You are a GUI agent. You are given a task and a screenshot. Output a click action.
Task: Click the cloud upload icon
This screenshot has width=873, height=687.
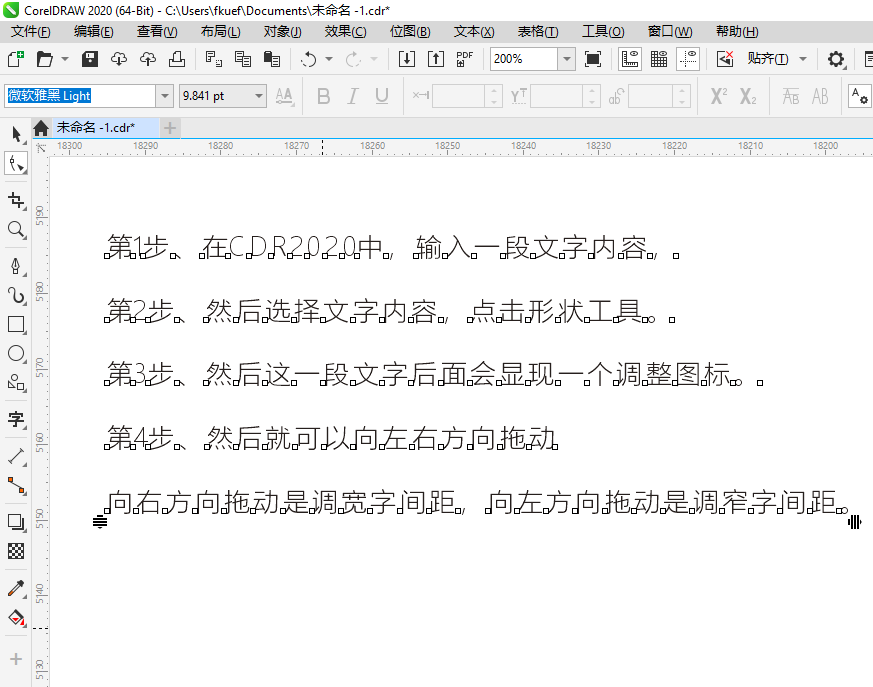(148, 58)
